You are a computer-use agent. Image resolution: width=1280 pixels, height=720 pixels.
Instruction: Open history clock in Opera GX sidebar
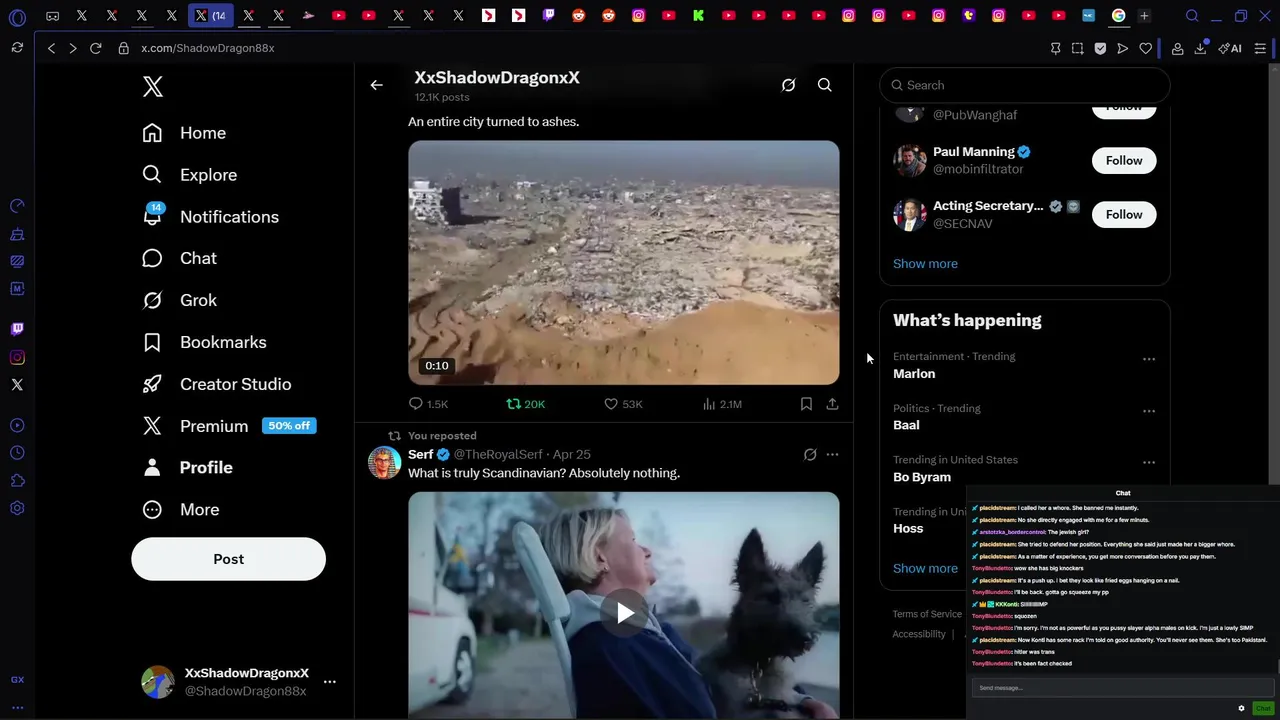(17, 453)
